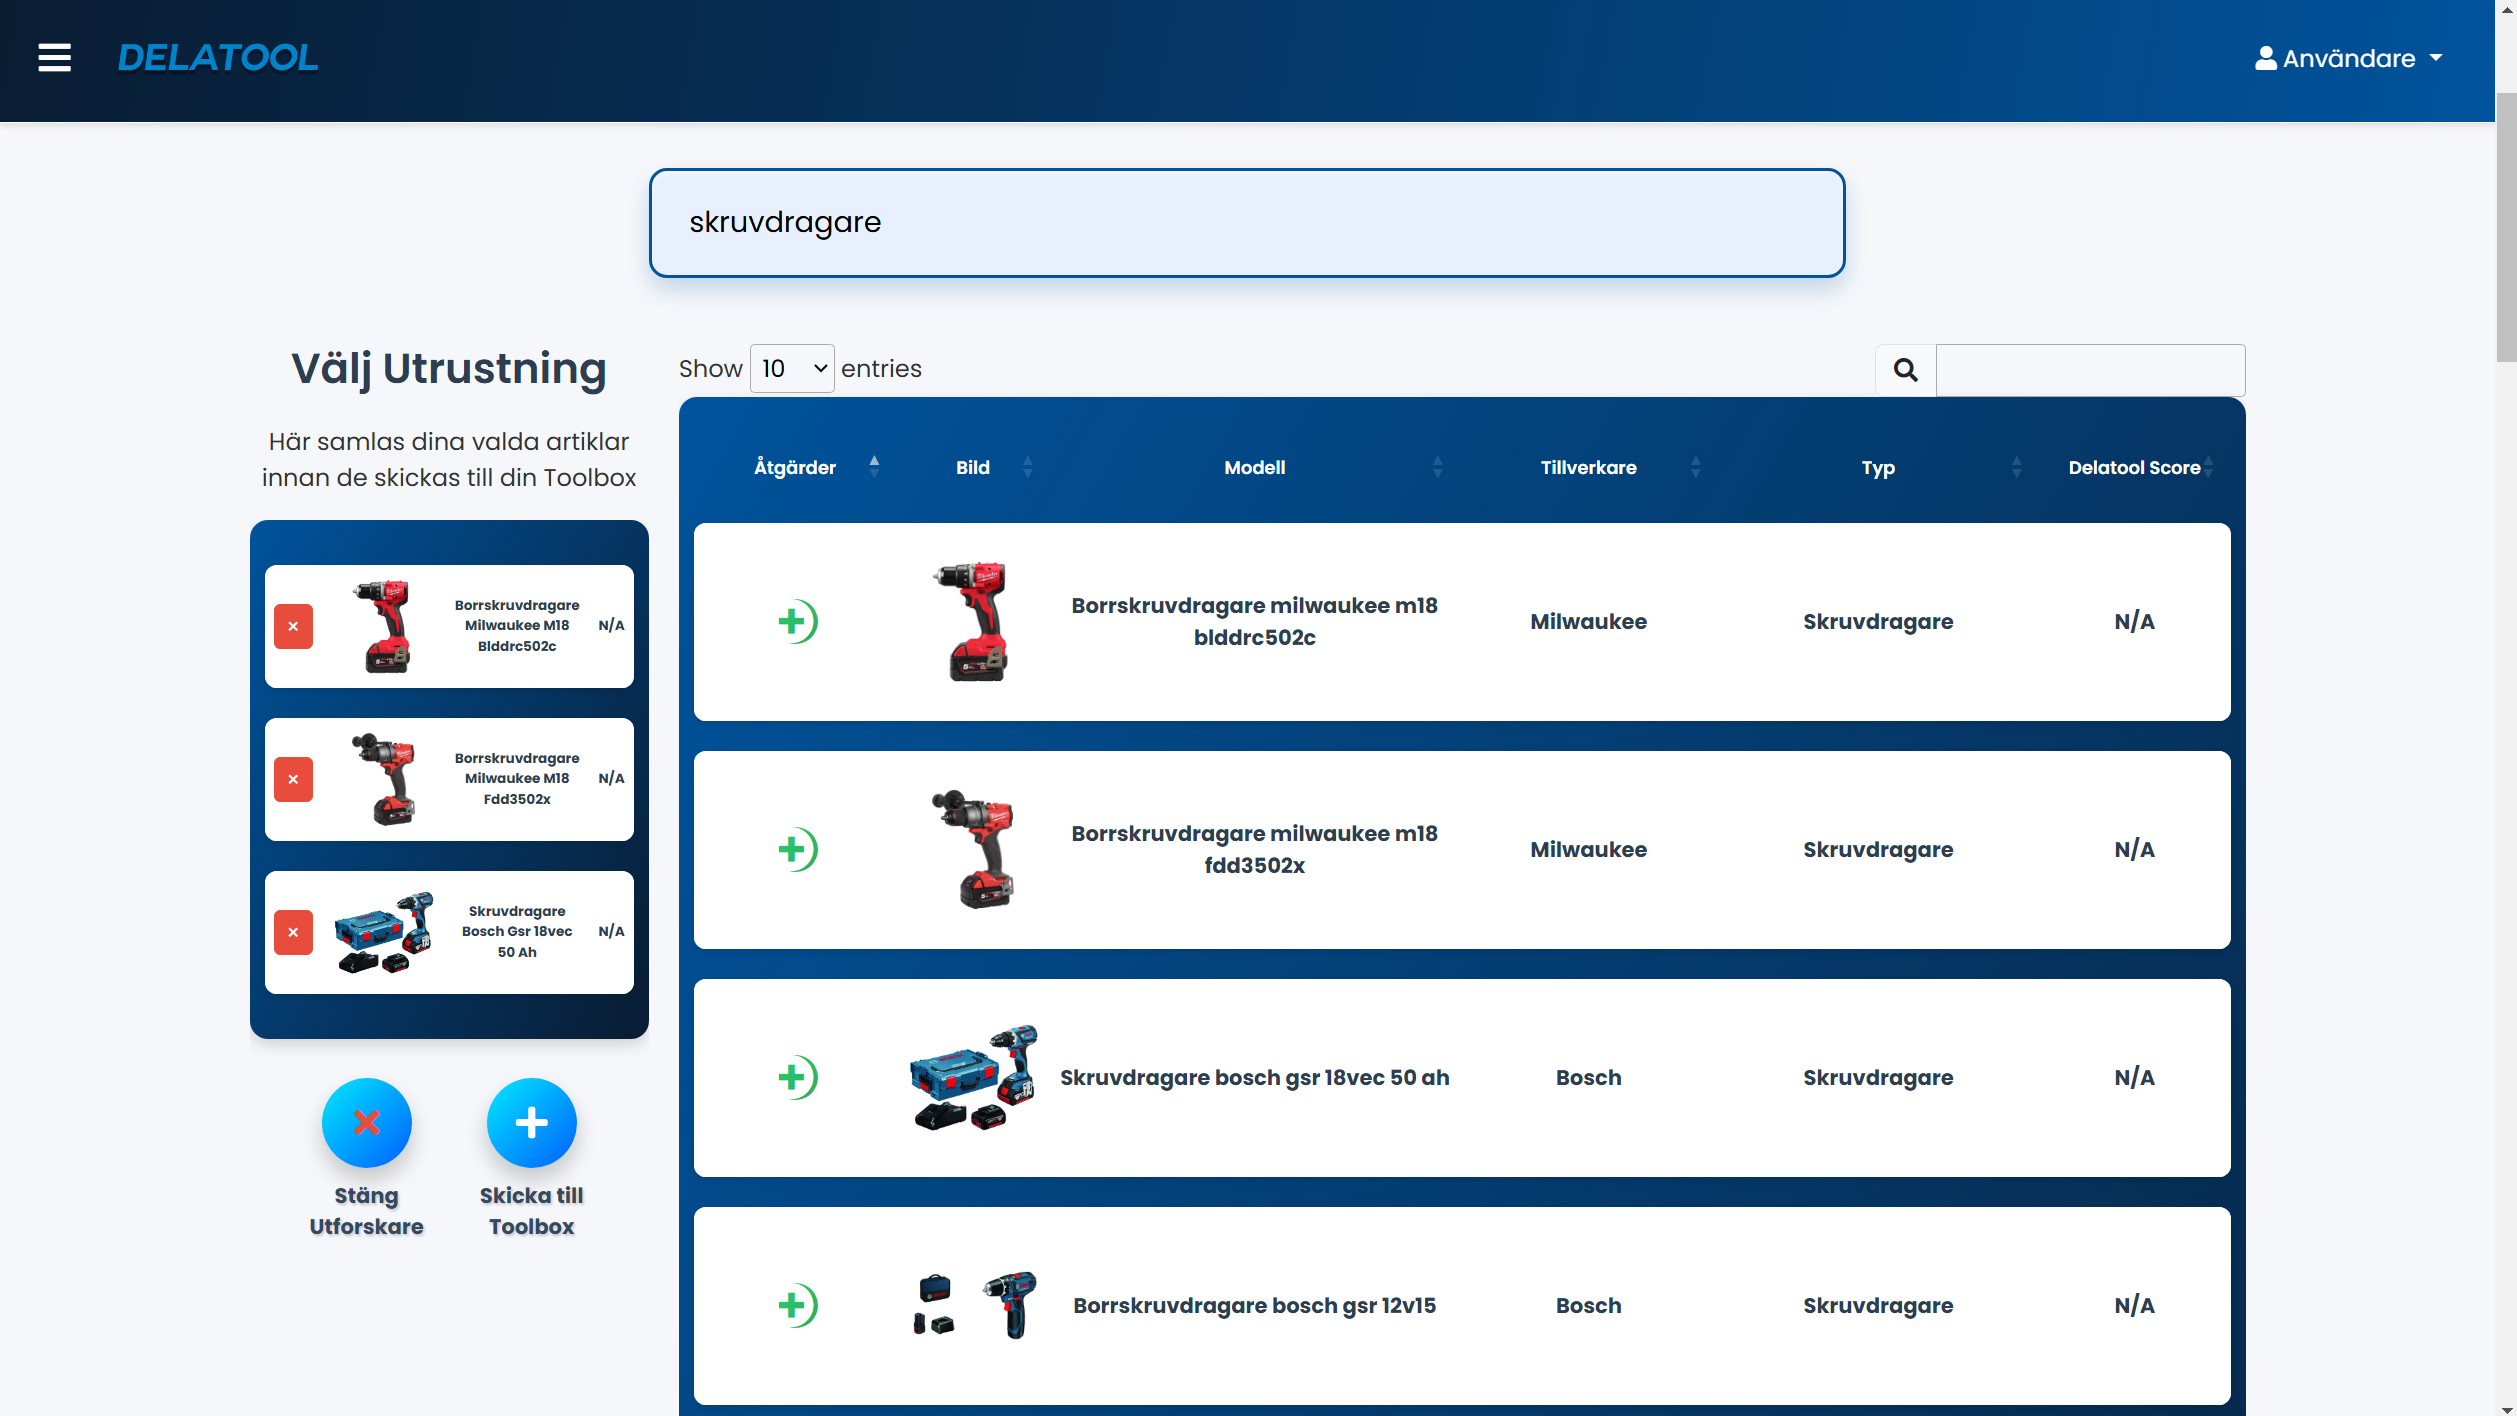The width and height of the screenshot is (2517, 1416).
Task: Focus the skruvdragare search field
Action: pyautogui.click(x=1247, y=222)
